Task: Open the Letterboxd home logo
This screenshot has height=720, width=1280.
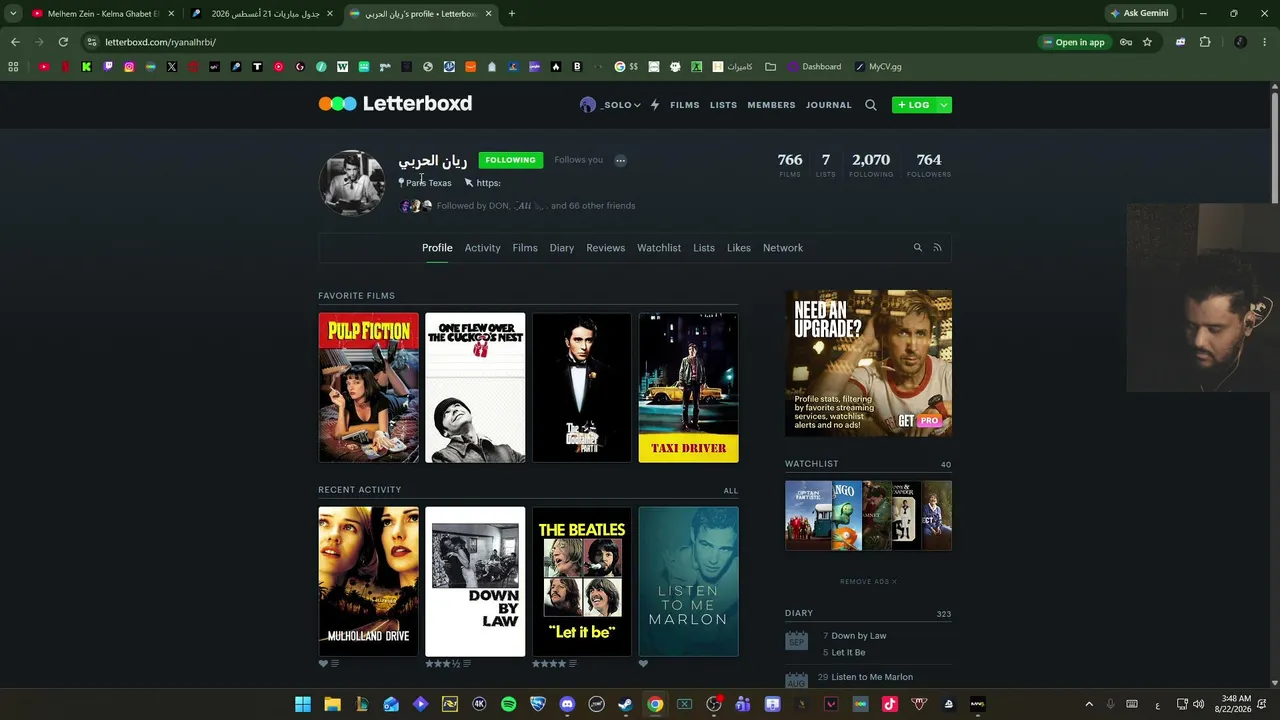Action: tap(395, 104)
